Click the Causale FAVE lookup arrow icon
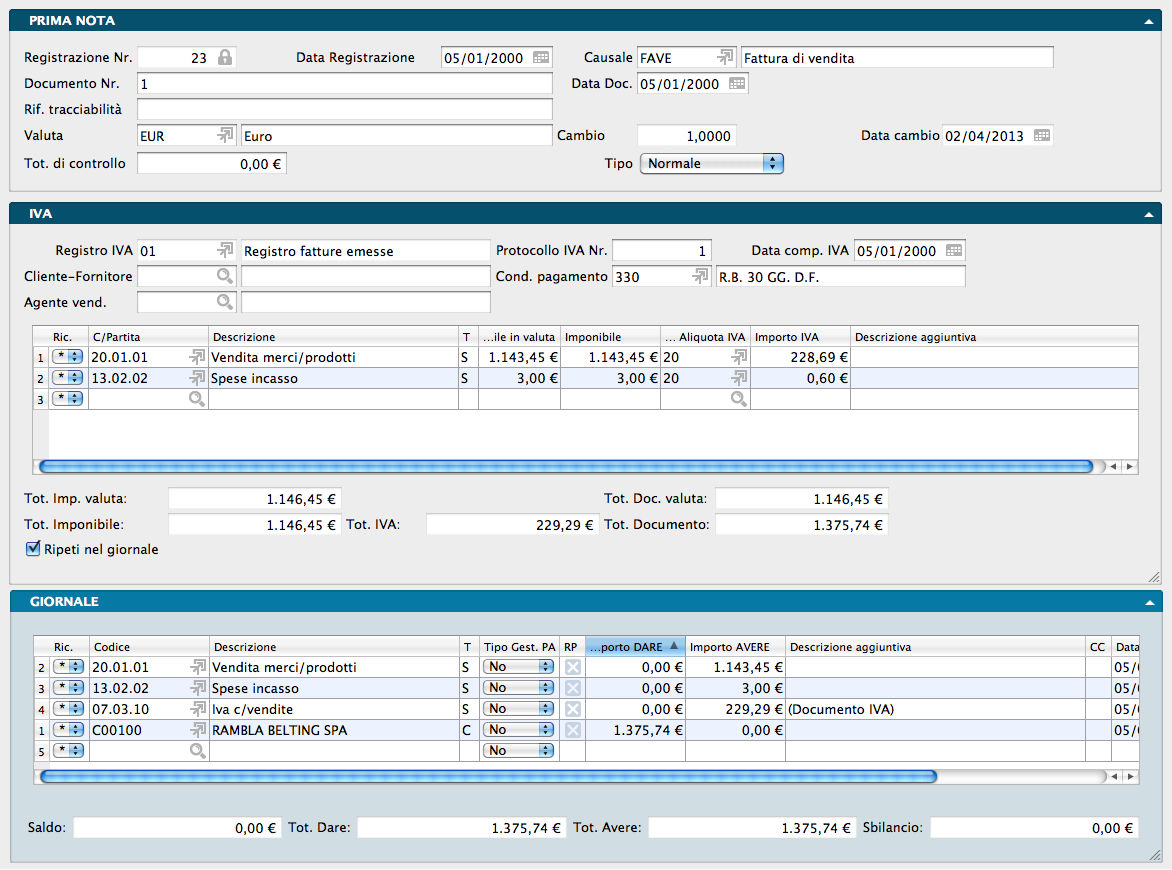Screen dimensions: 1172x870 (x=725, y=58)
